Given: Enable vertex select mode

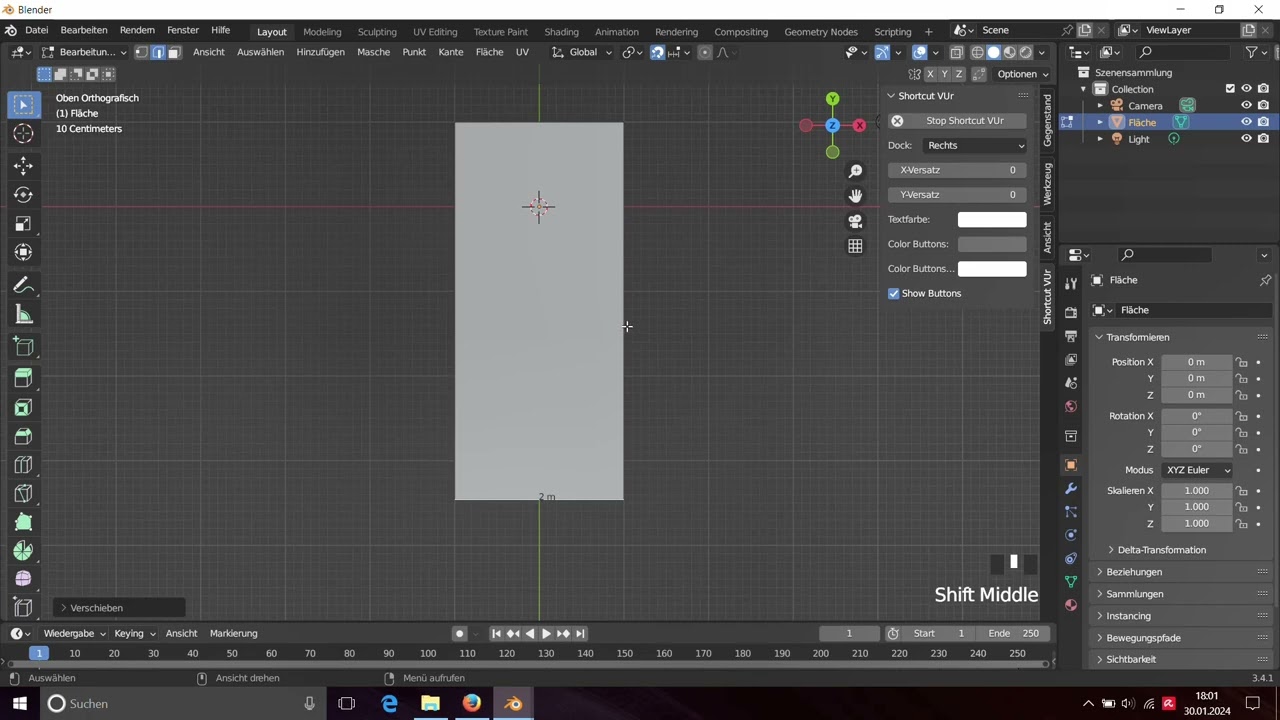Looking at the screenshot, I should click(141, 52).
